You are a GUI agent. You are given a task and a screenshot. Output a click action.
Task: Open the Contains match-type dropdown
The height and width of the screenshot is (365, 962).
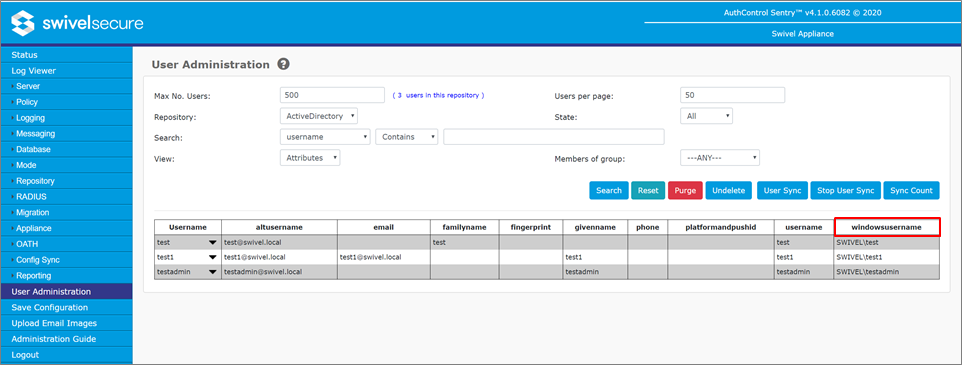(407, 137)
